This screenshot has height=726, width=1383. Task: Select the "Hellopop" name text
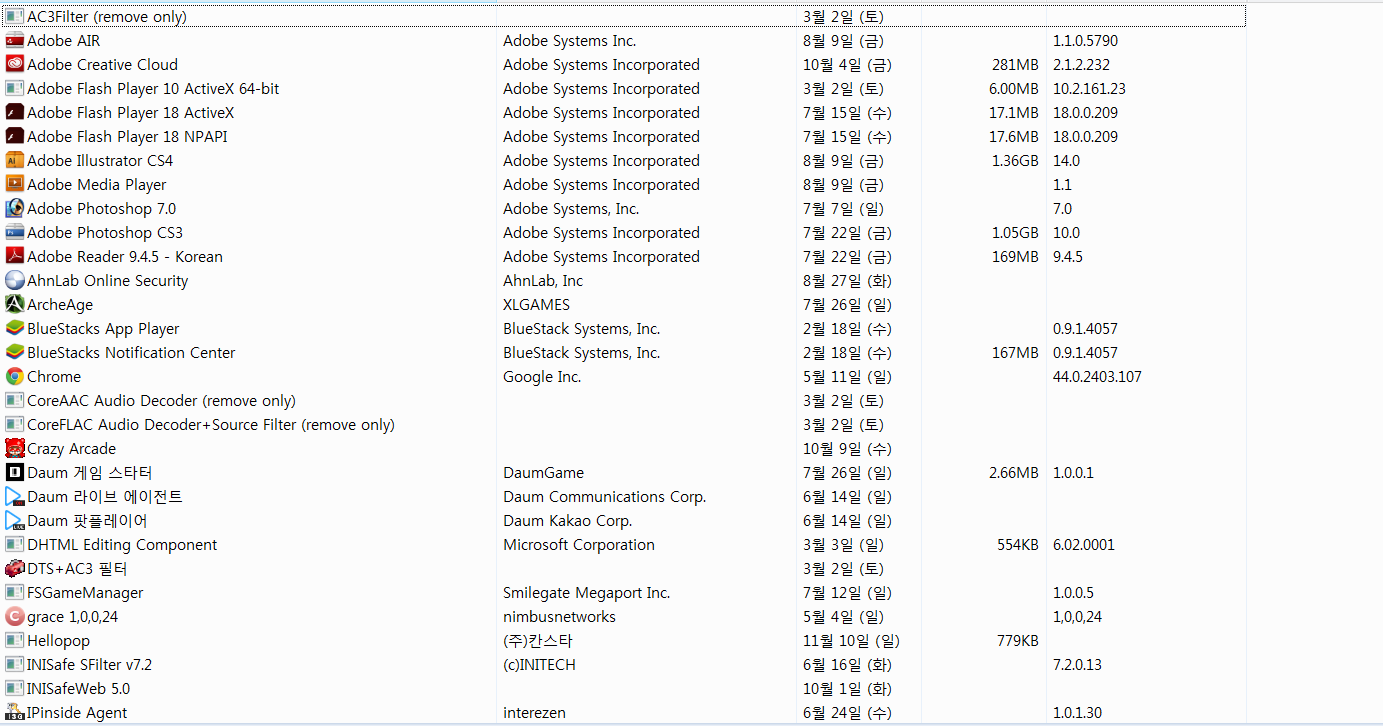click(58, 641)
